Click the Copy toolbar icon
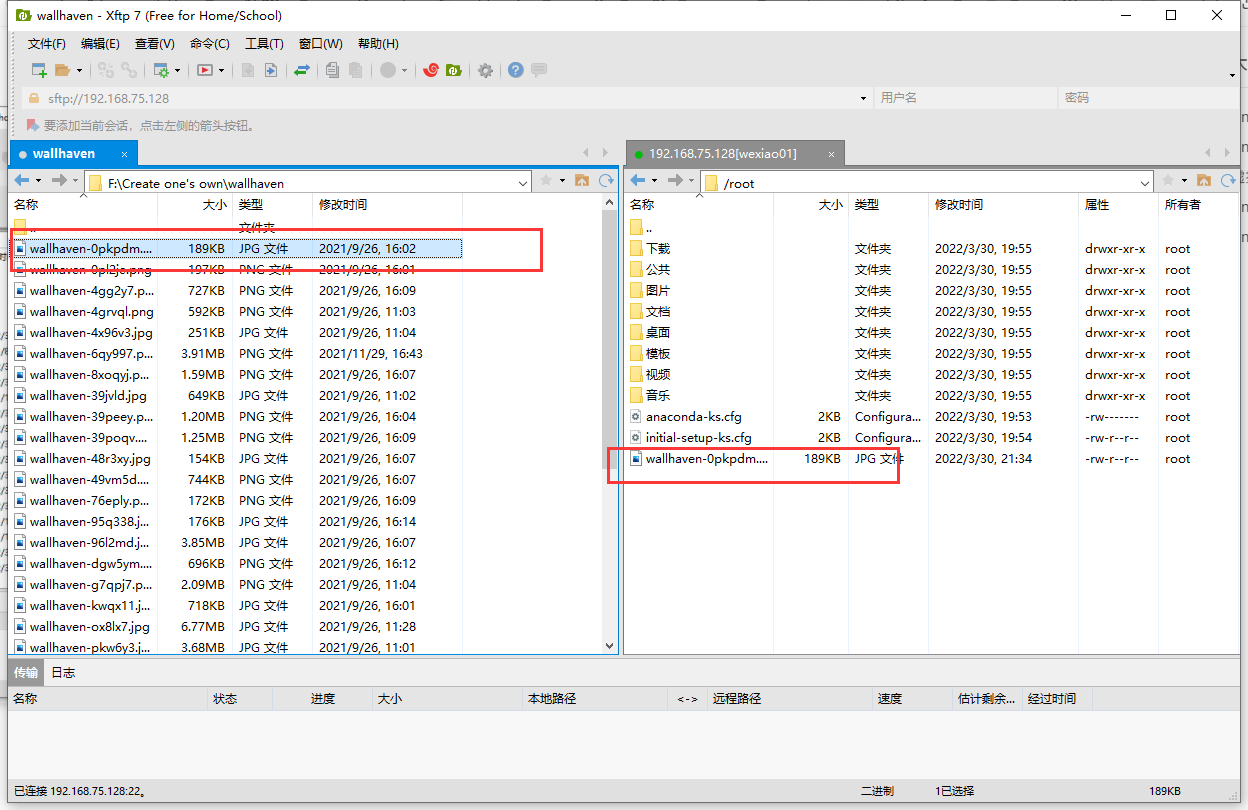The image size is (1248, 810). pos(332,70)
